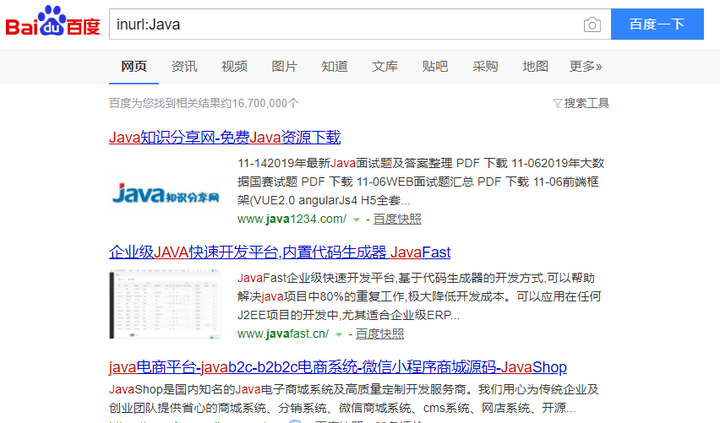
Task: Open 百度快照 for javafast.cn result
Action: click(x=380, y=334)
